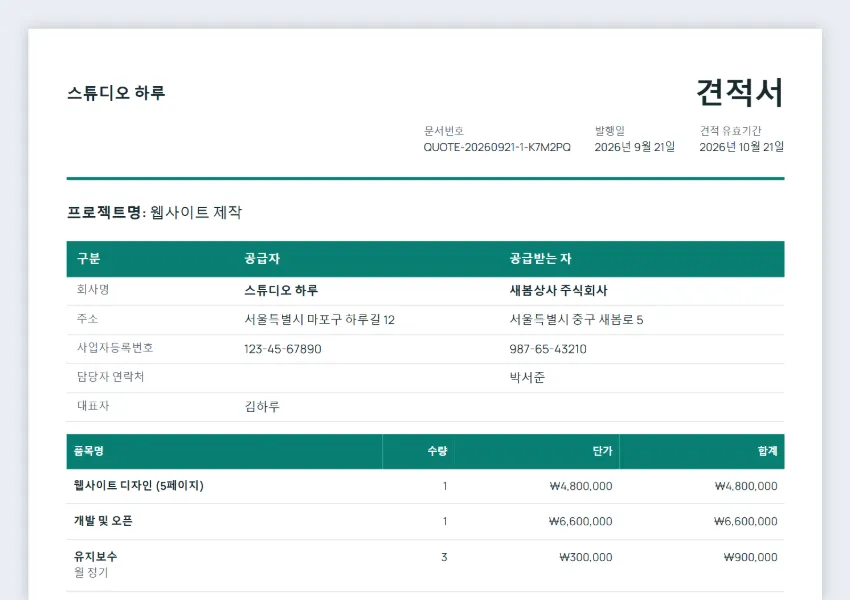Select address '서울특별시 중구 새봄로 5'
Image resolution: width=850 pixels, height=600 pixels.
pyautogui.click(x=576, y=320)
